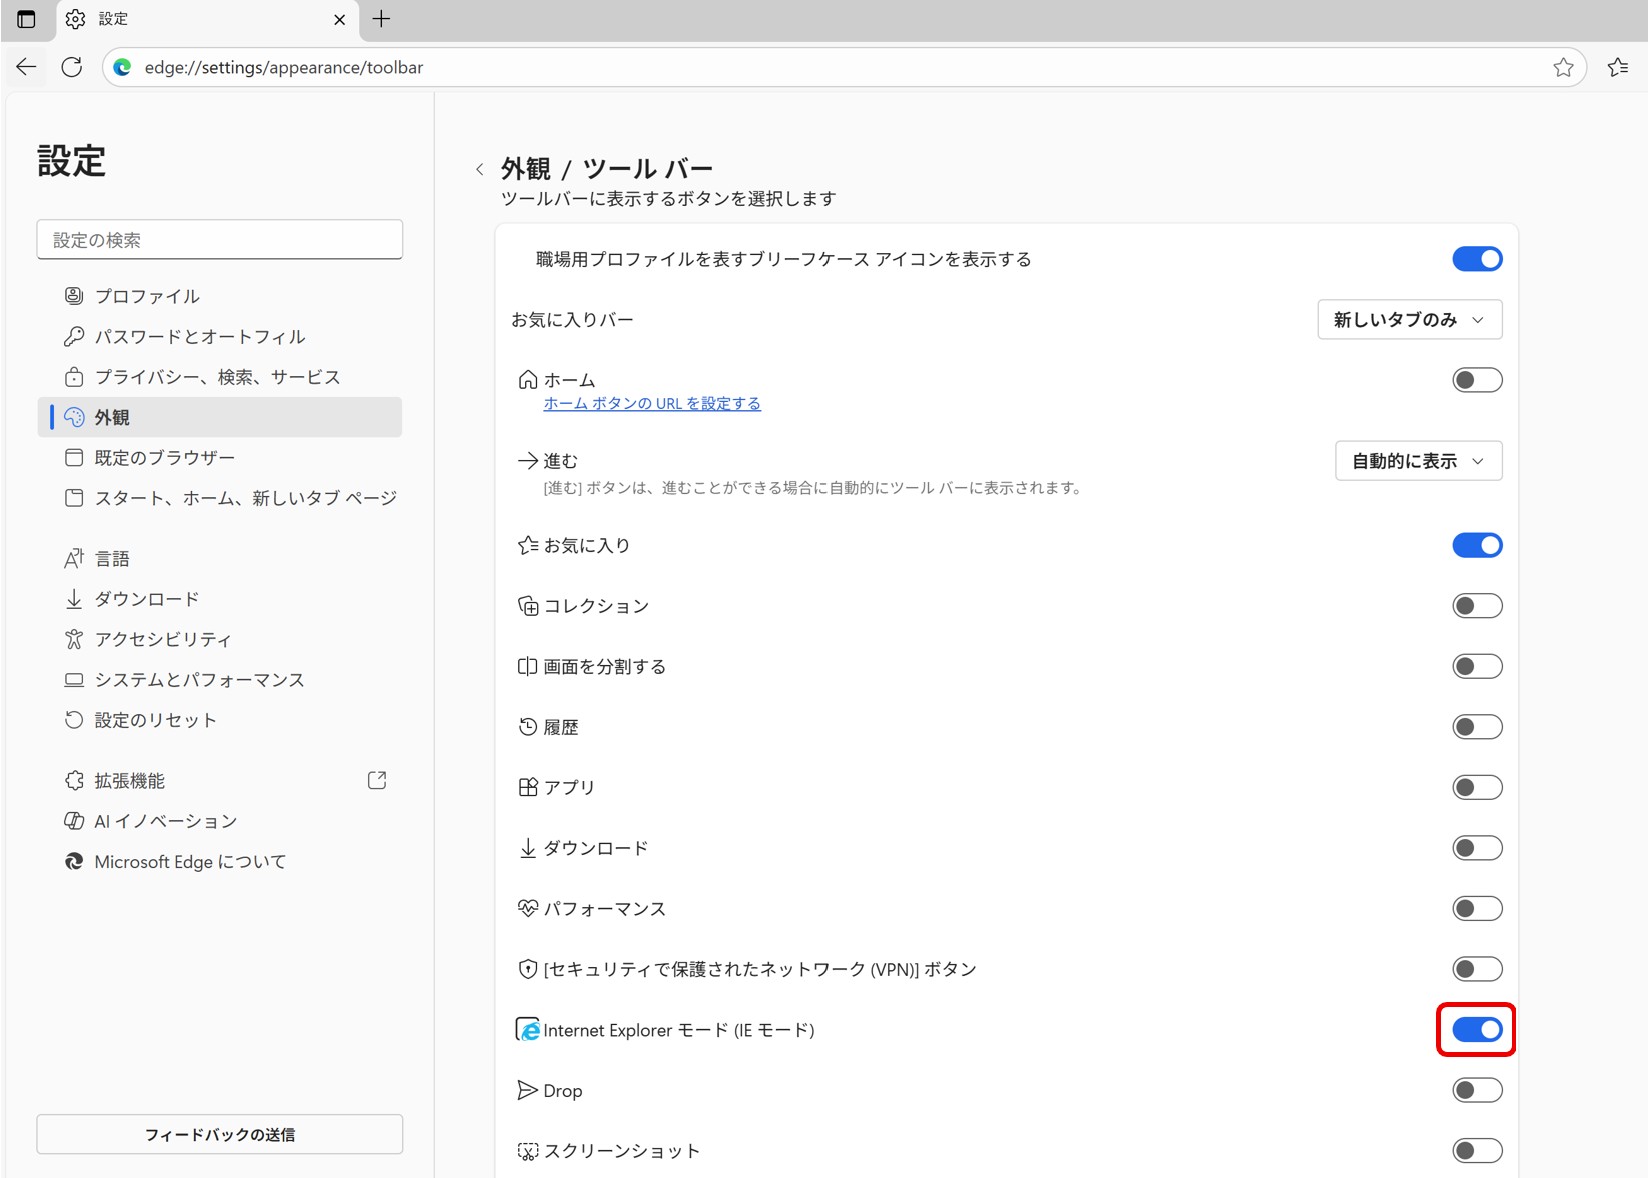This screenshot has height=1178, width=1648.
Task: Go back using chevron beside 外観 heading
Action: click(480, 169)
